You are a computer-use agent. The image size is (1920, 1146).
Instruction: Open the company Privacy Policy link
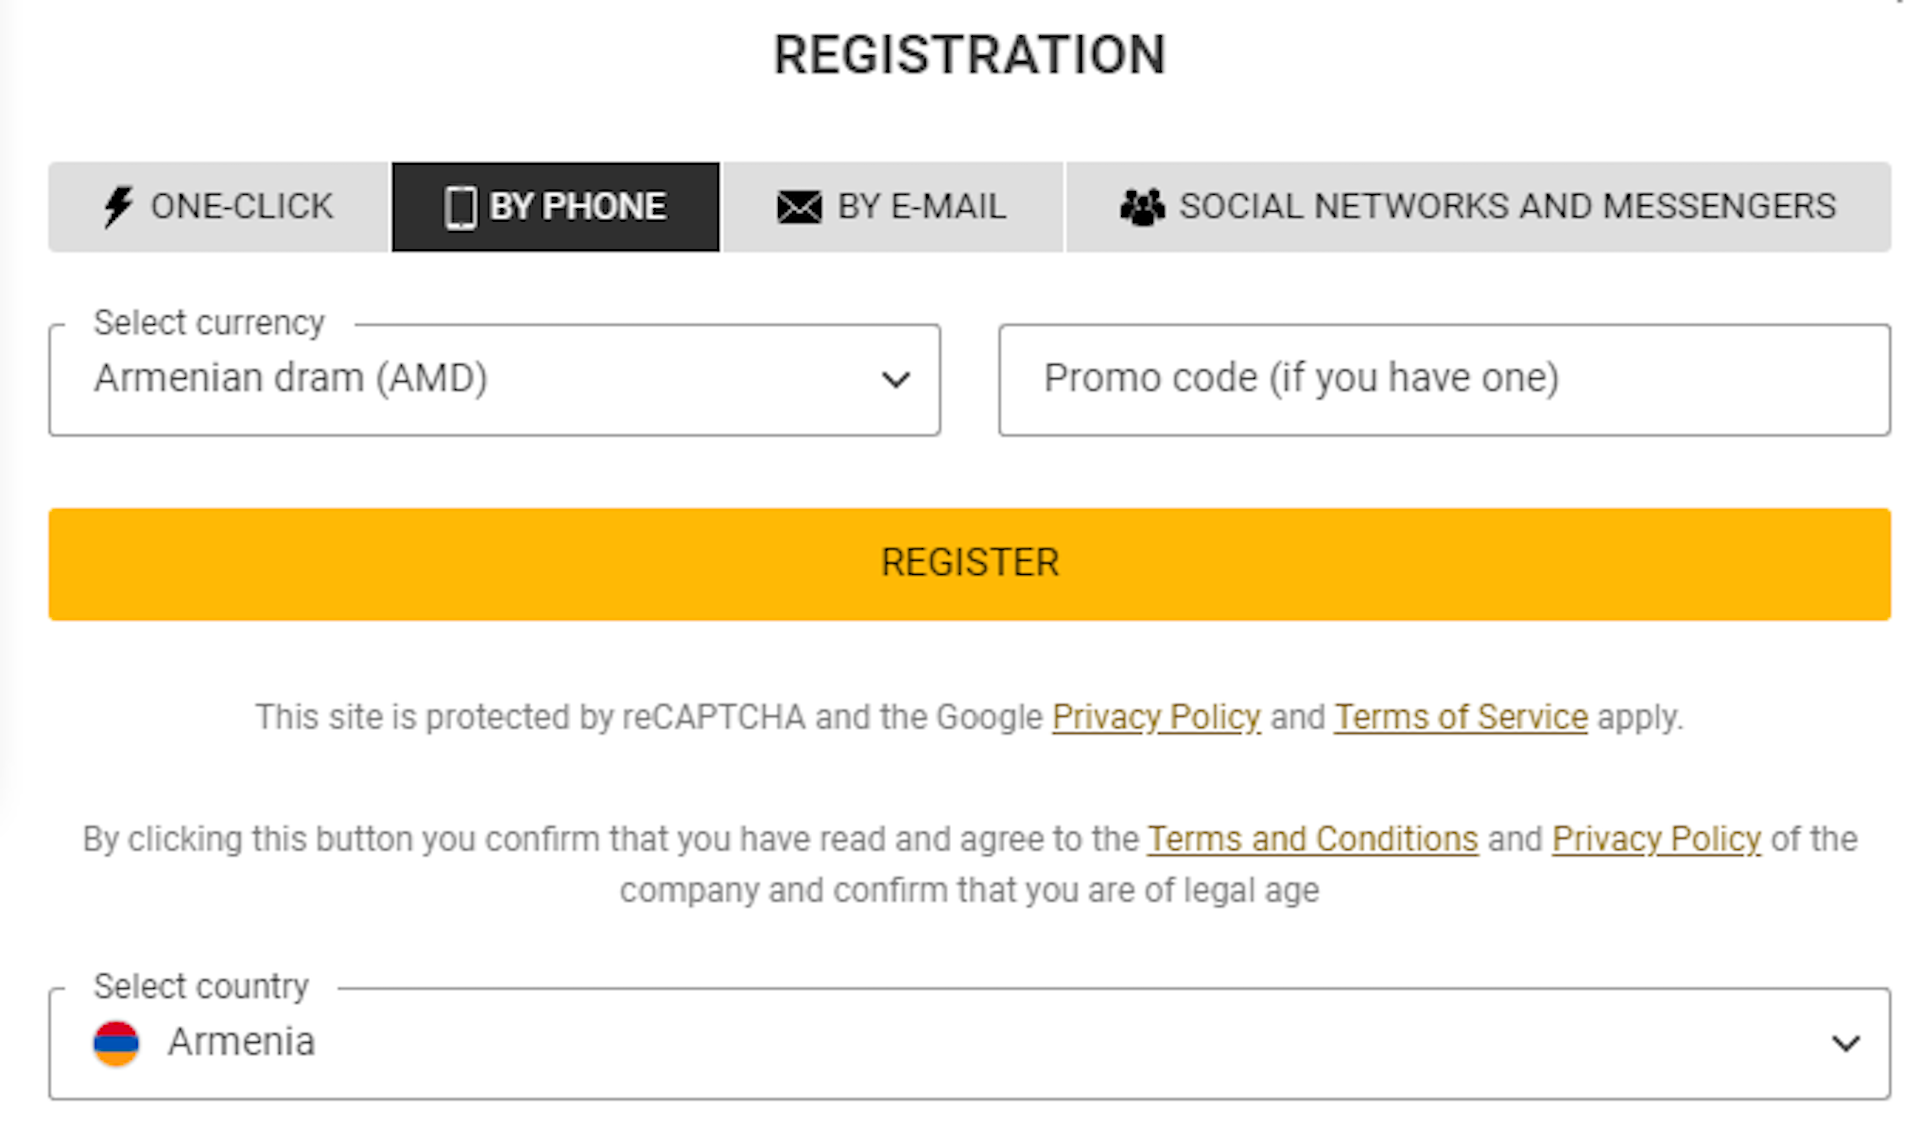tap(1656, 839)
